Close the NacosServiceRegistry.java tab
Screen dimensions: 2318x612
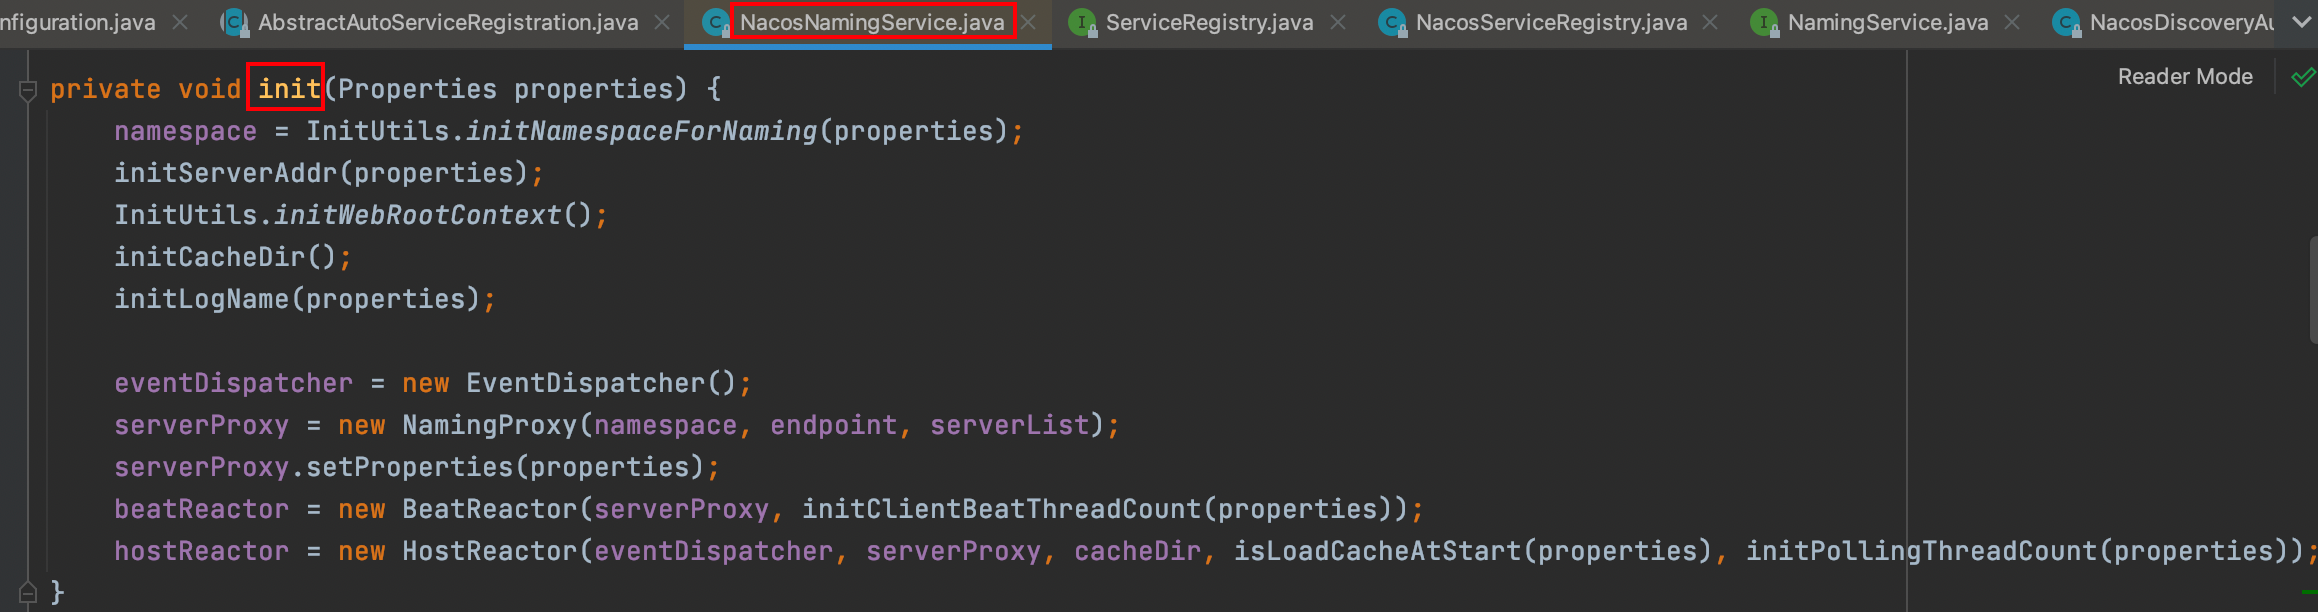[1710, 22]
